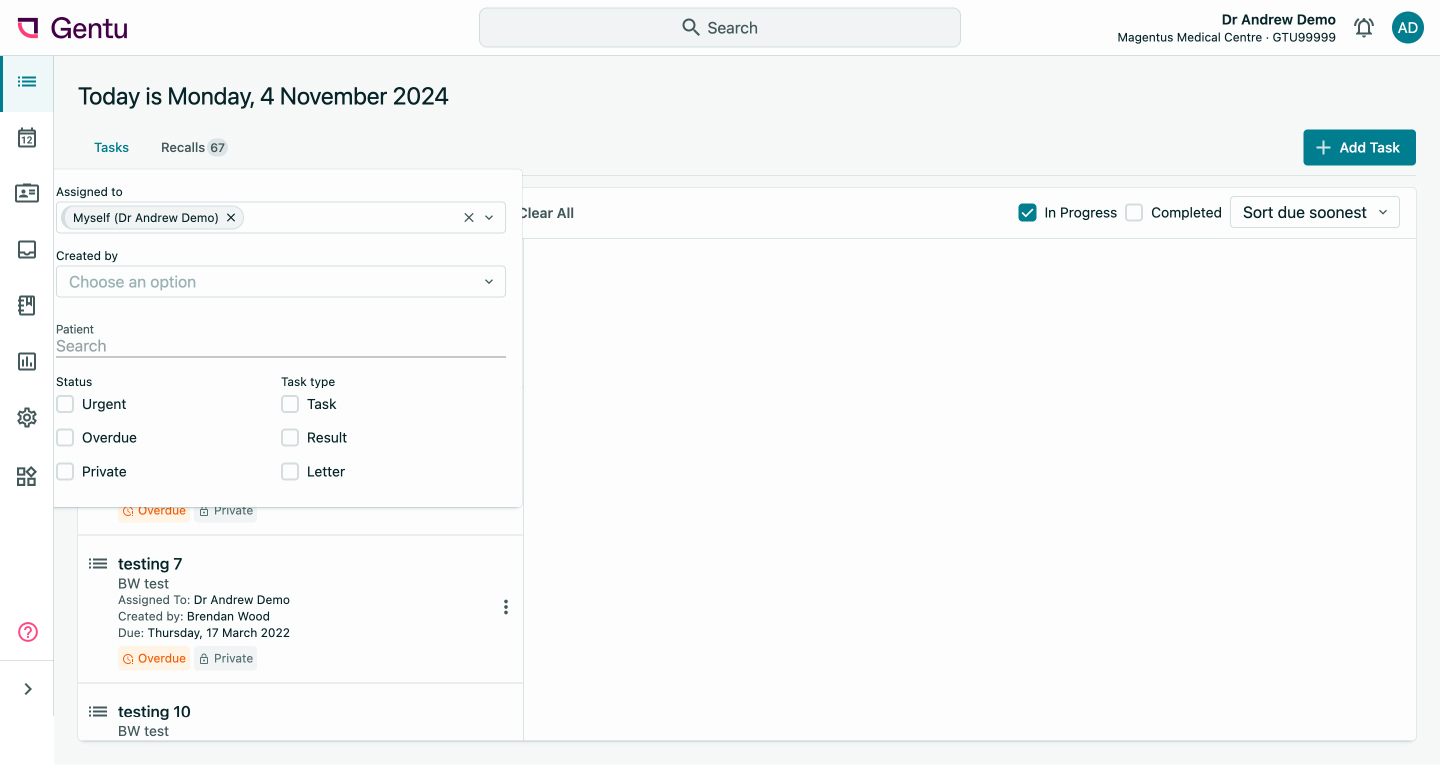The height and width of the screenshot is (765, 1440).
Task: Switch to the Recalls tab
Action: point(193,147)
